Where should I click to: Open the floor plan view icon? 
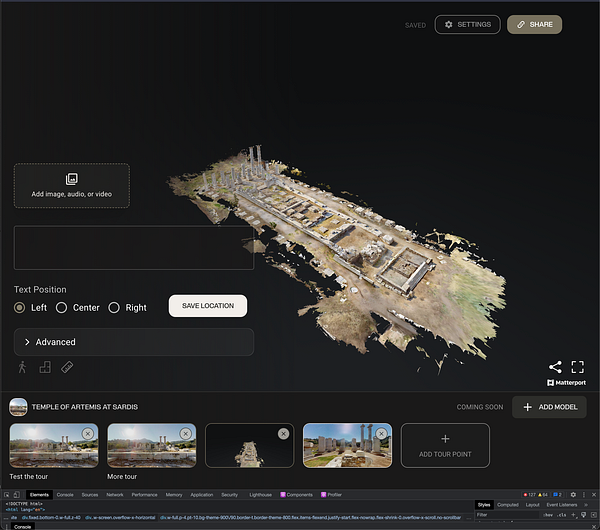point(44,367)
